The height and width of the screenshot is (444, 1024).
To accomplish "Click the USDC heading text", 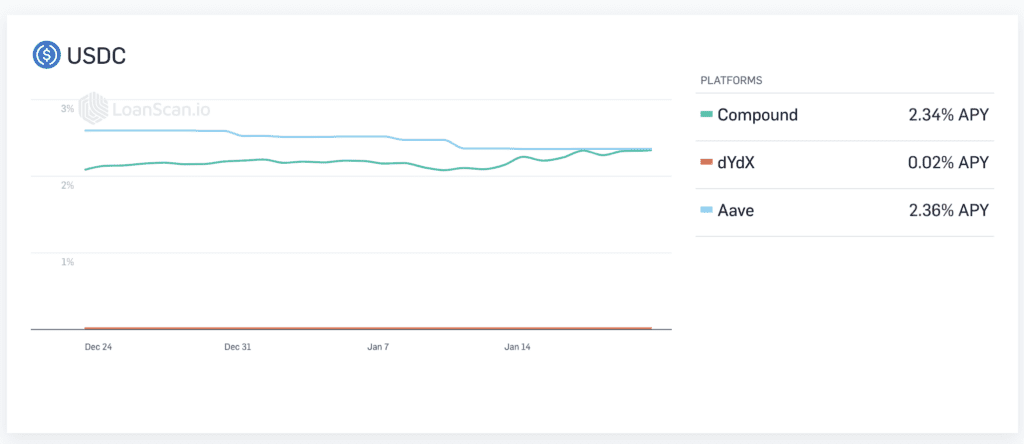I will point(97,56).
